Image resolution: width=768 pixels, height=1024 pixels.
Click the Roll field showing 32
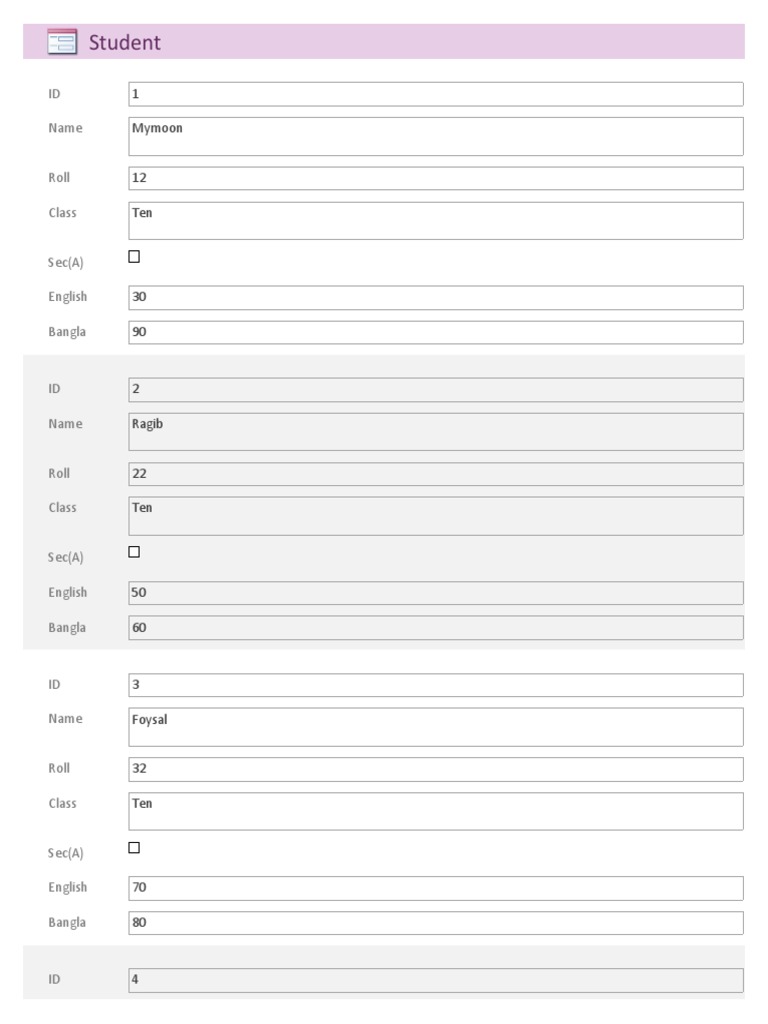pyautogui.click(x=436, y=769)
